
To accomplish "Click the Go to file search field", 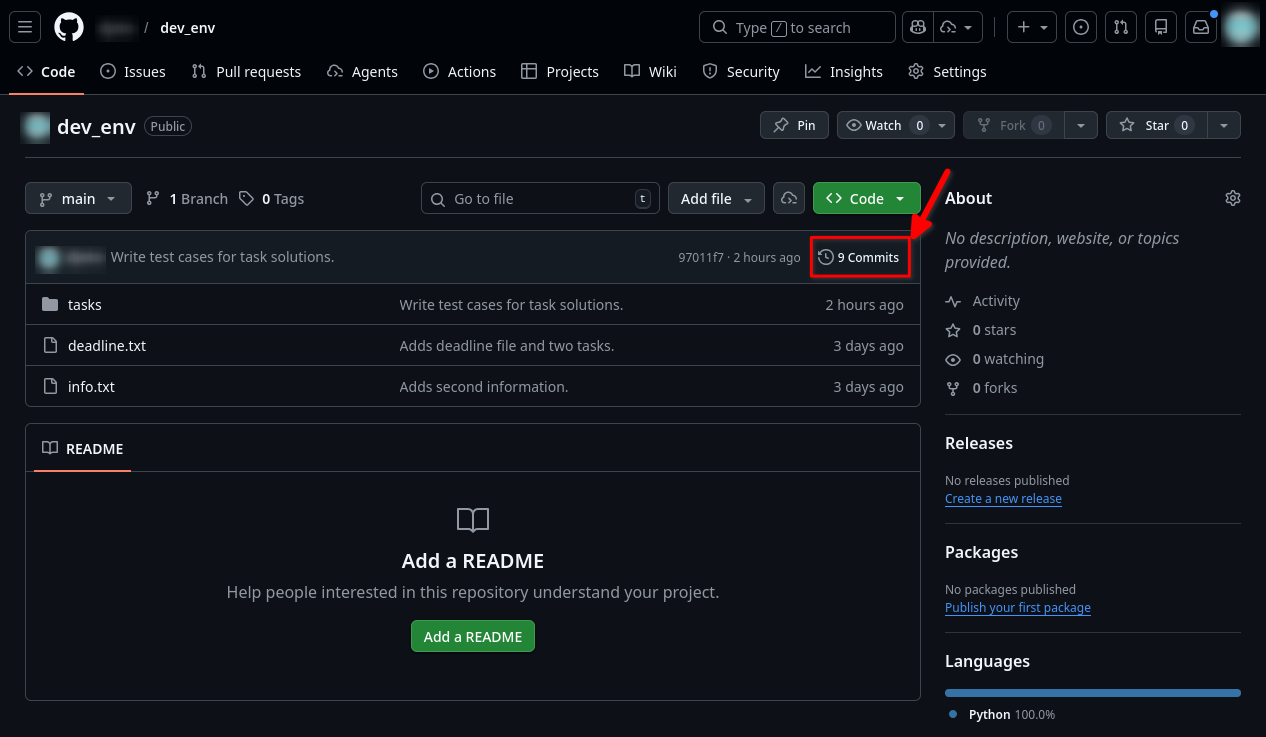I will (540, 198).
